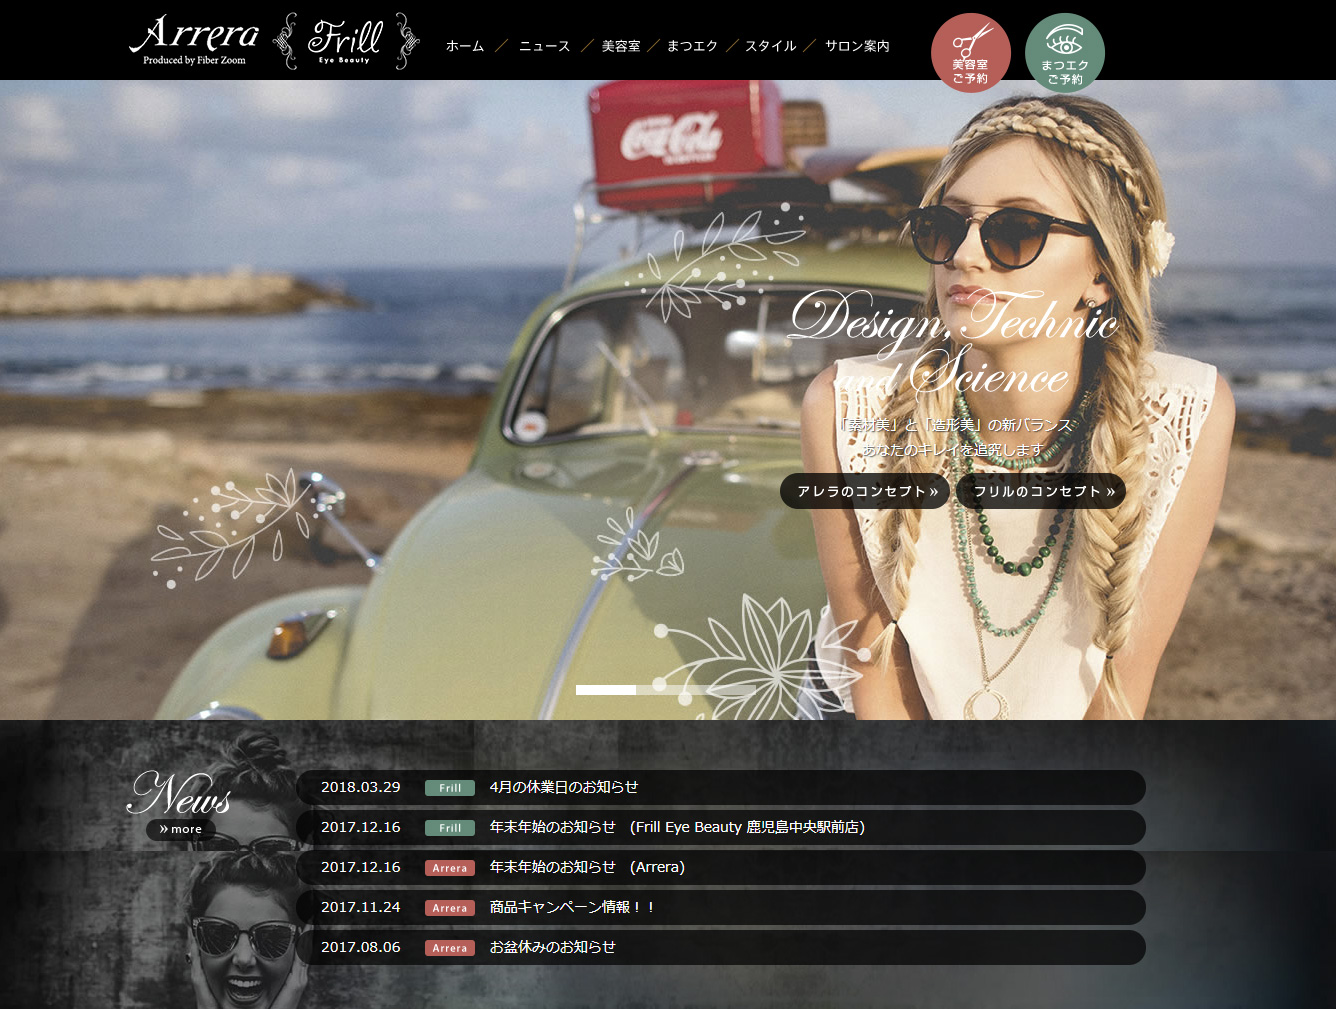Screen dimensions: 1336x1009
Task: Select the first slide indicator bar
Action: [x=606, y=690]
